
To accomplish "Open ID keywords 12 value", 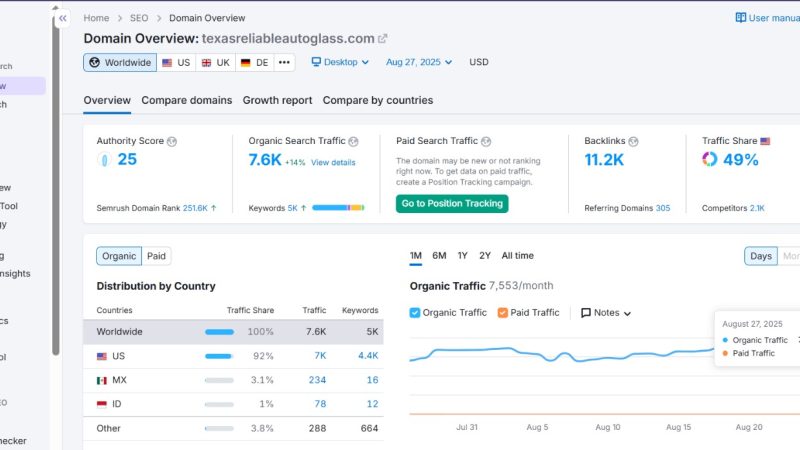I will click(372, 404).
